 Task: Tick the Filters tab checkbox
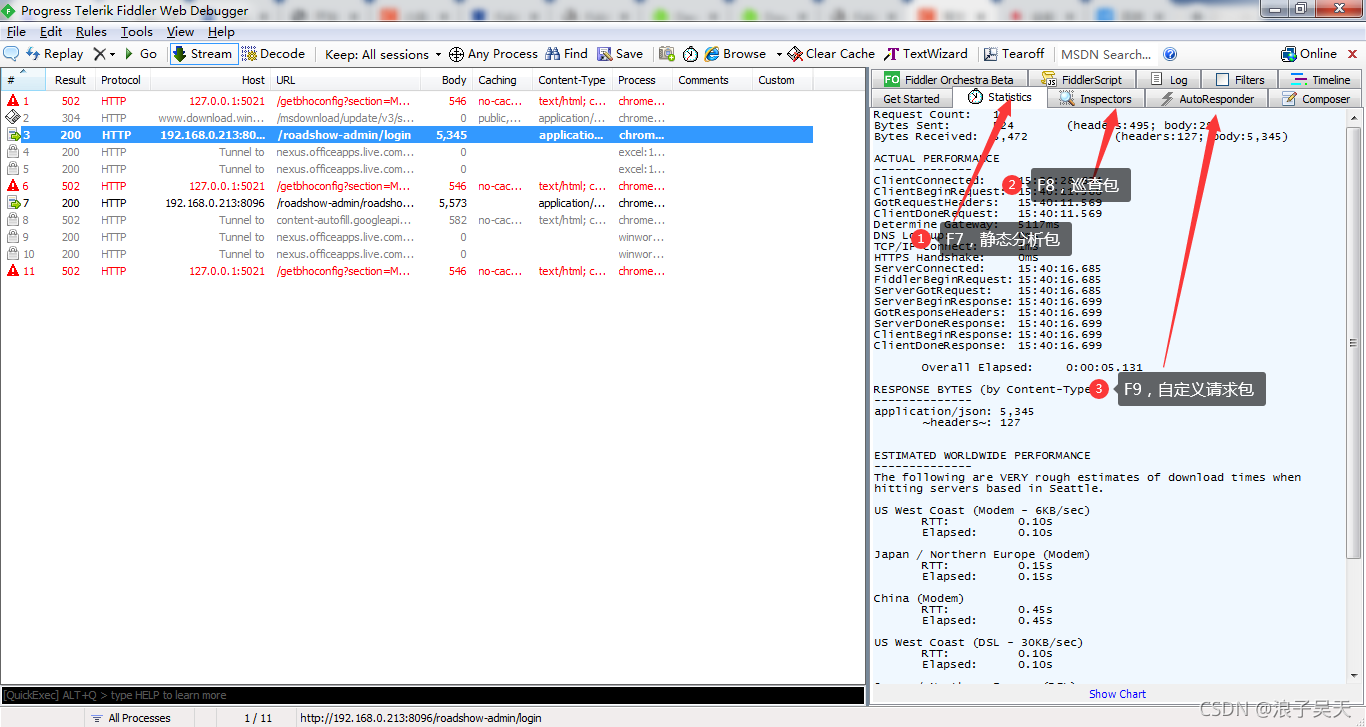[x=1222, y=80]
